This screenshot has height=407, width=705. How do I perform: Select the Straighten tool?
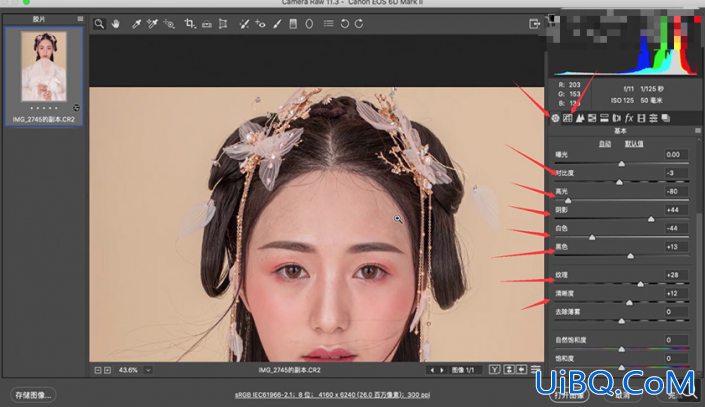pyautogui.click(x=207, y=24)
